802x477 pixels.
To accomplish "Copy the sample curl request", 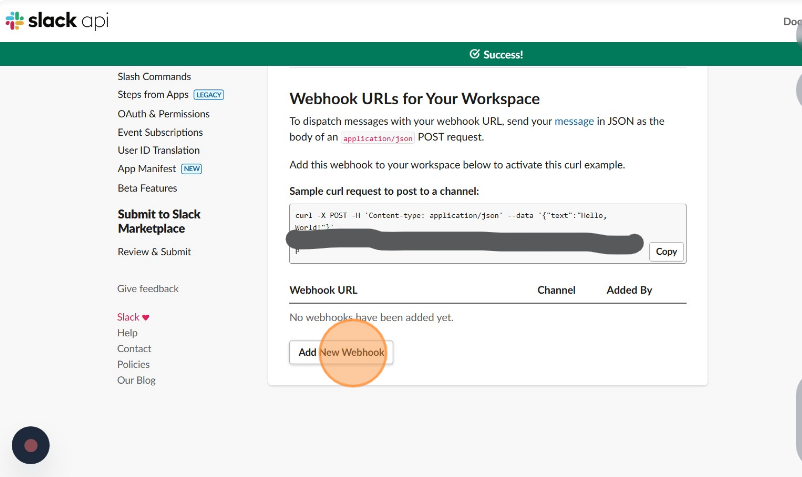I will coord(666,252).
